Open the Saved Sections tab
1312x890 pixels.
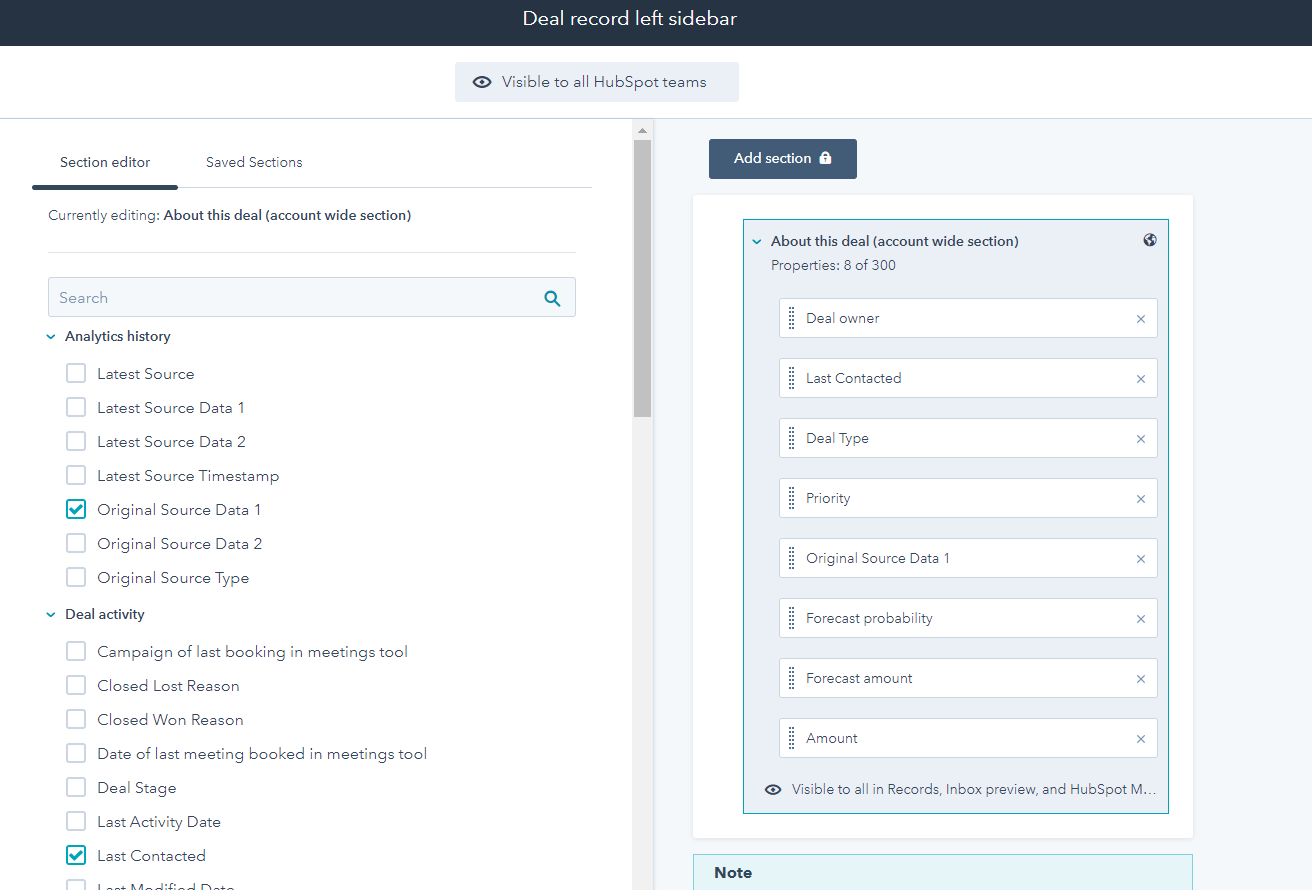[254, 162]
